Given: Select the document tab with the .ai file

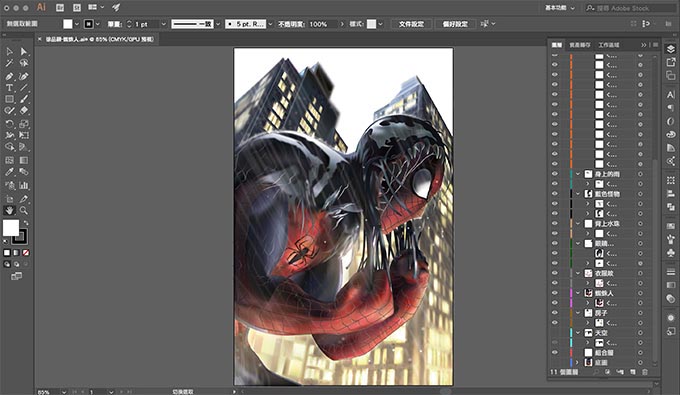Looking at the screenshot, I should 99,39.
